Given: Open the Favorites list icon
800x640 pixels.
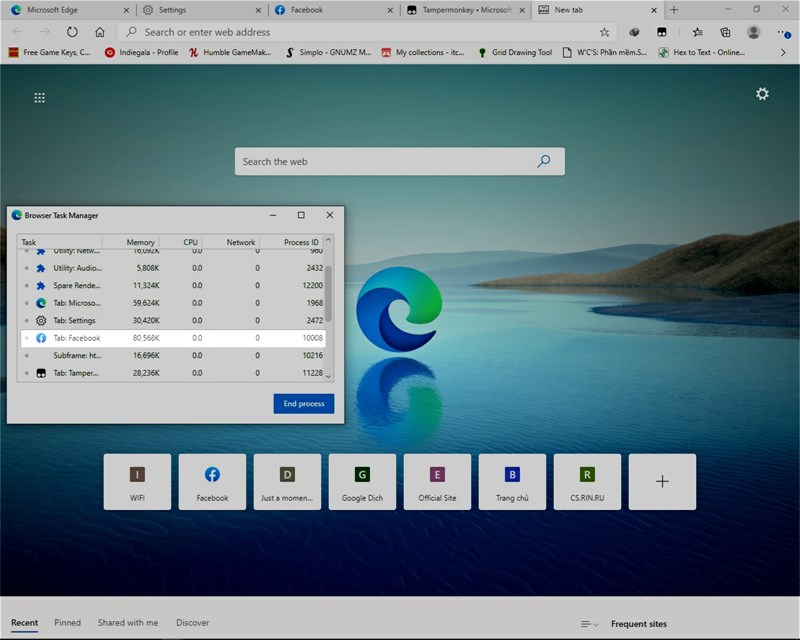Looking at the screenshot, I should (697, 32).
